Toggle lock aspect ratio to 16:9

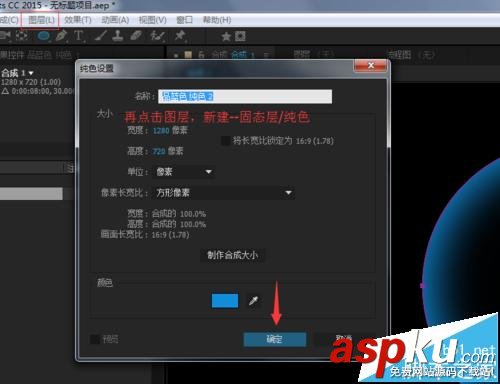[x=226, y=141]
